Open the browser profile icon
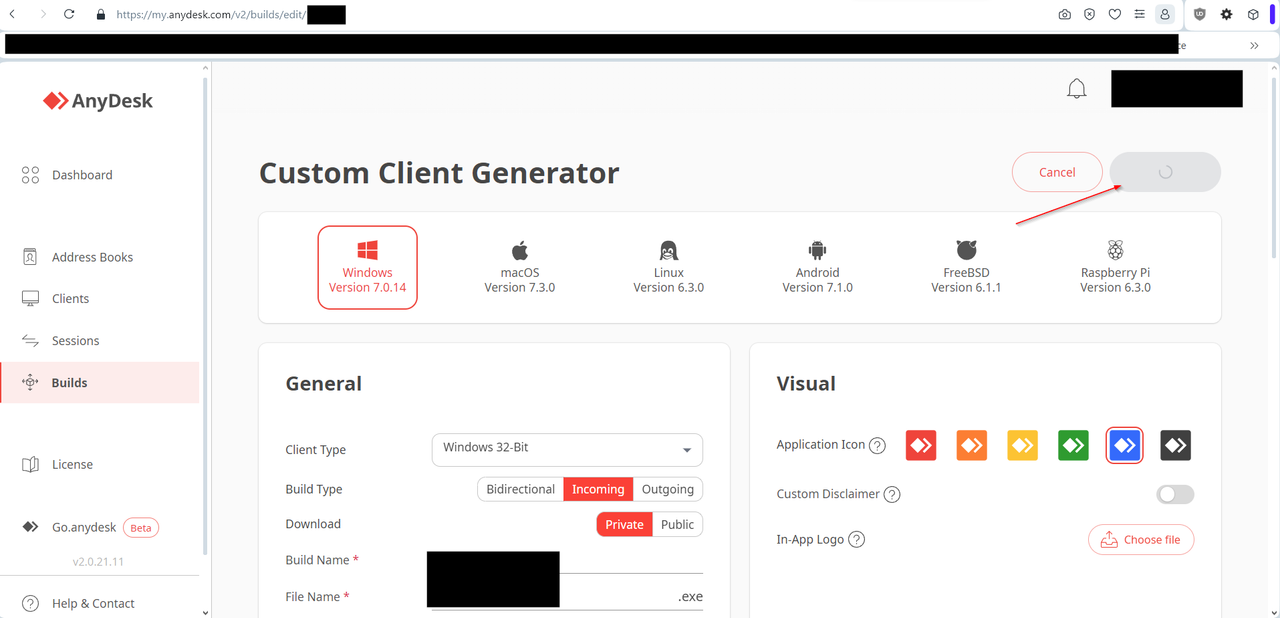 point(1164,15)
